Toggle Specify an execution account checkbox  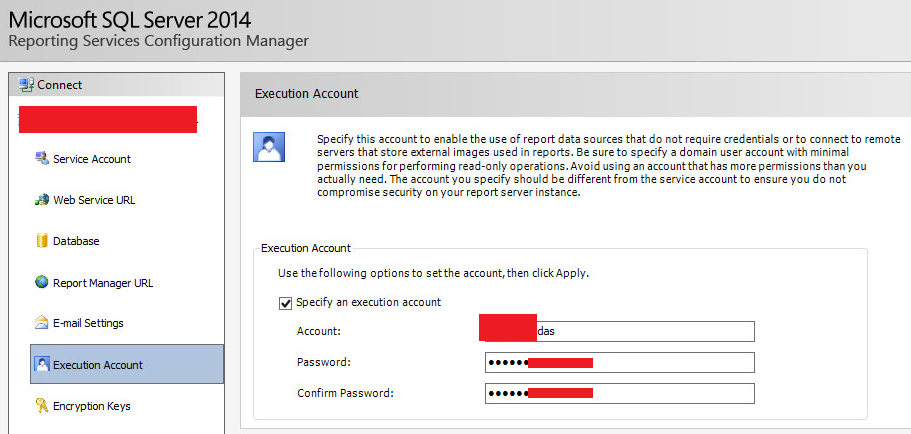pyautogui.click(x=285, y=303)
